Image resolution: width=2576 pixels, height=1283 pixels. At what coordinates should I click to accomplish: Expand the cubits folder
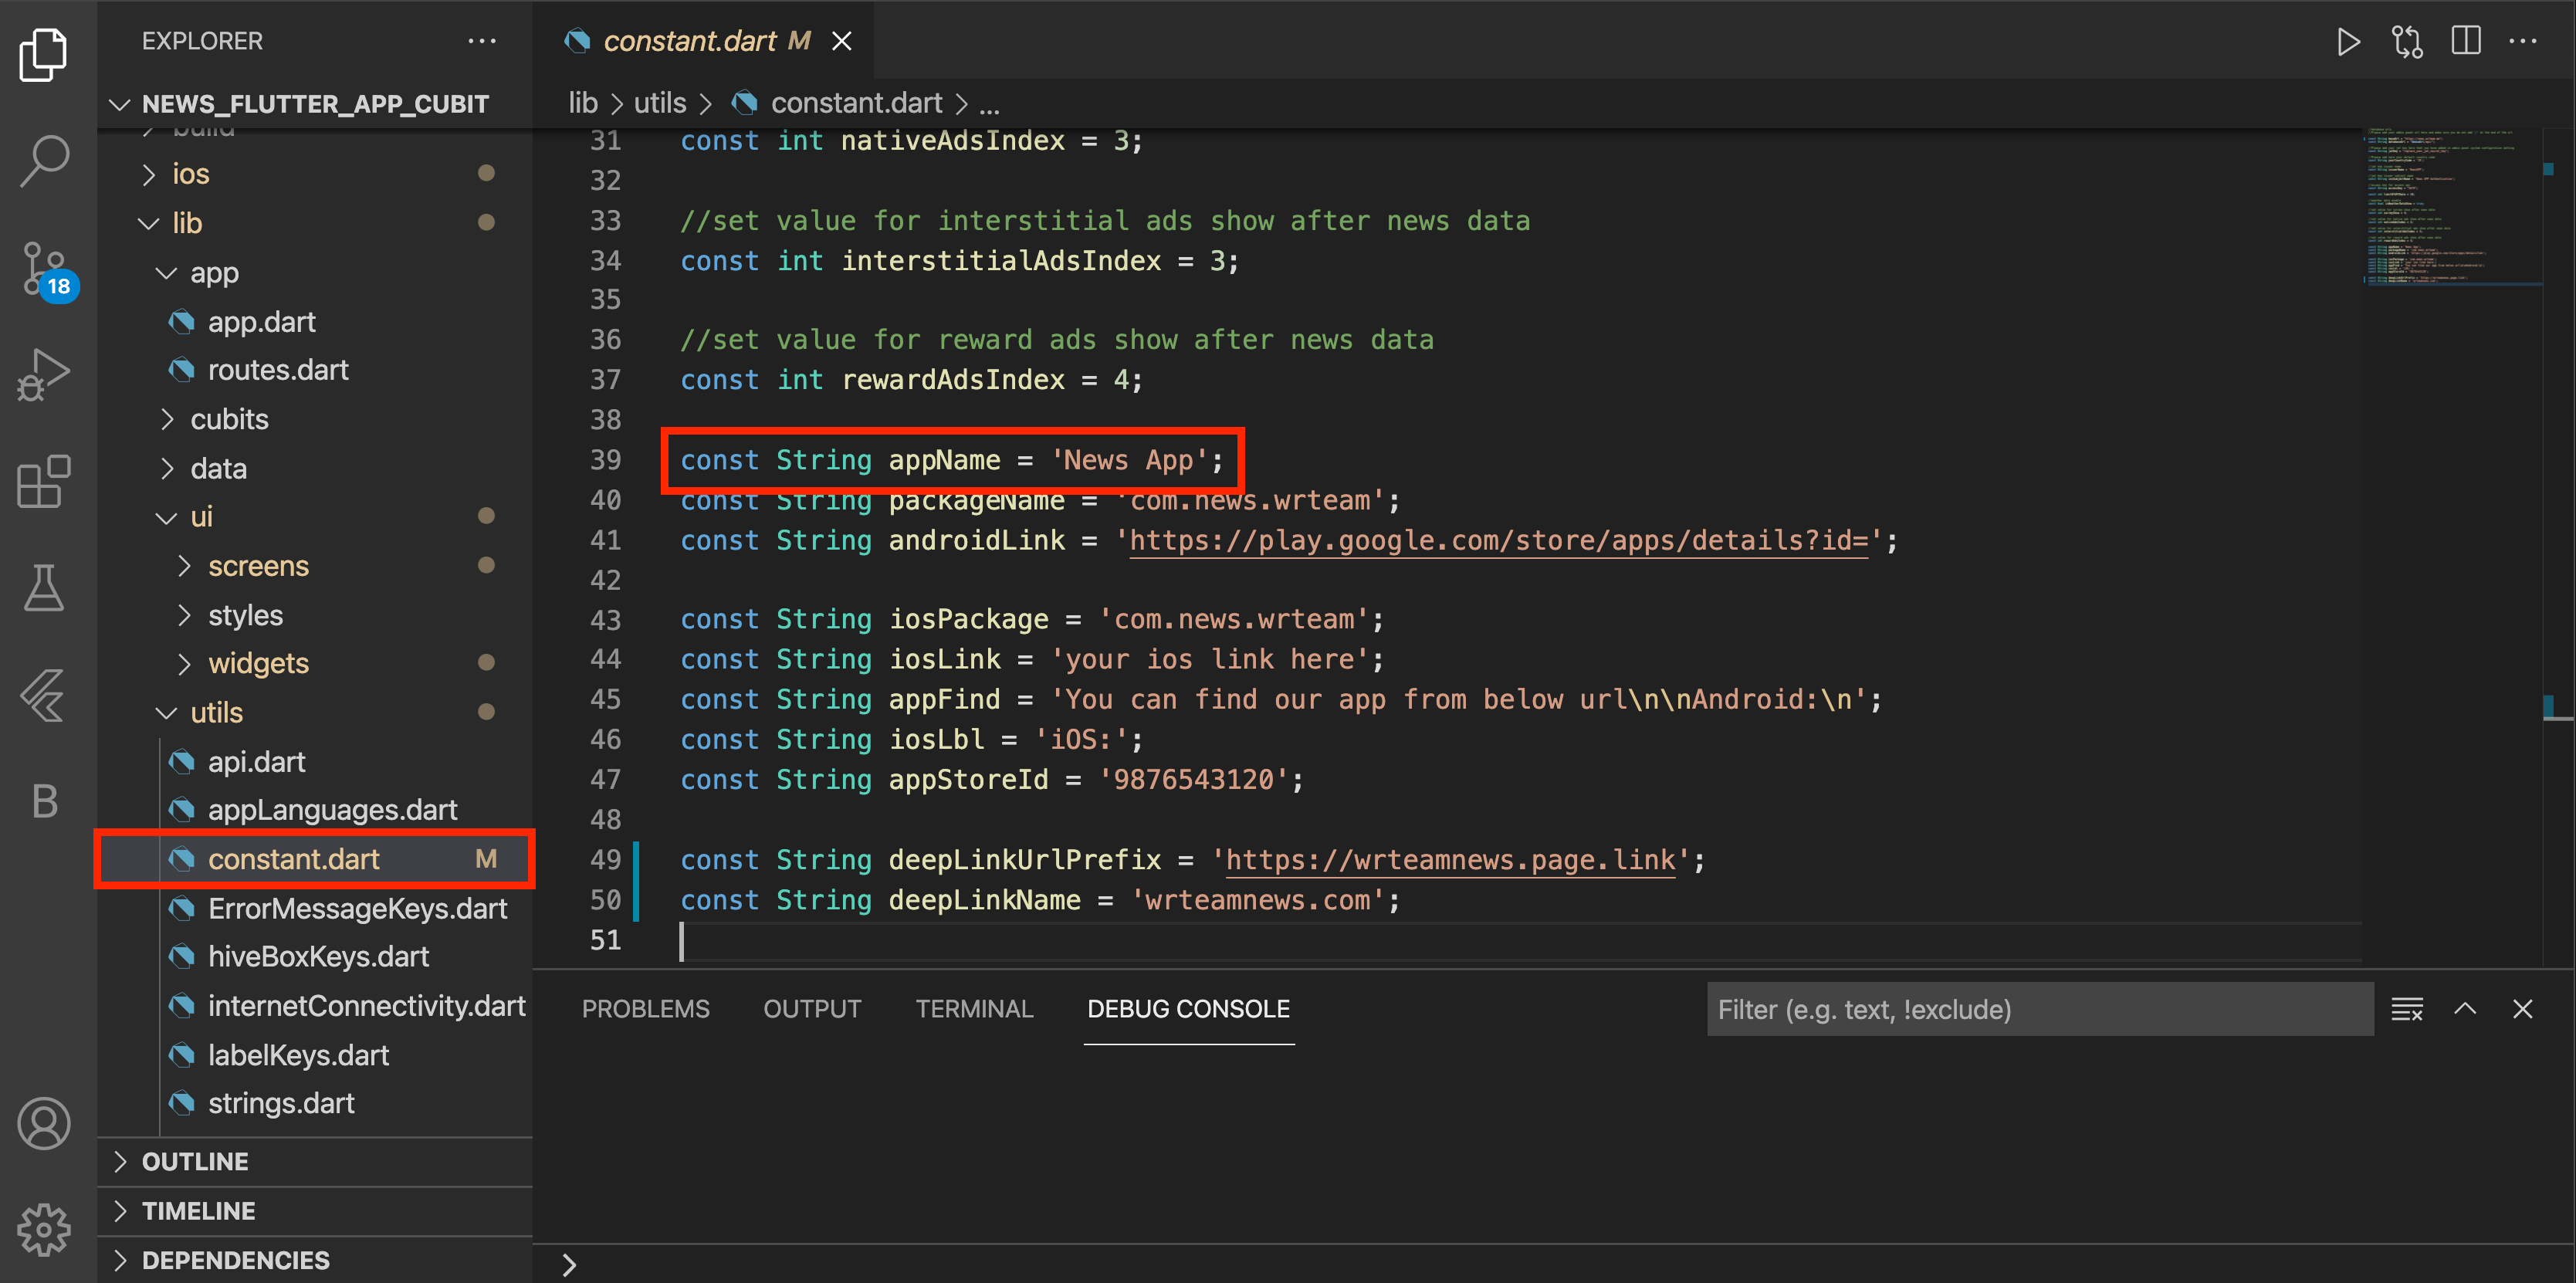(229, 419)
